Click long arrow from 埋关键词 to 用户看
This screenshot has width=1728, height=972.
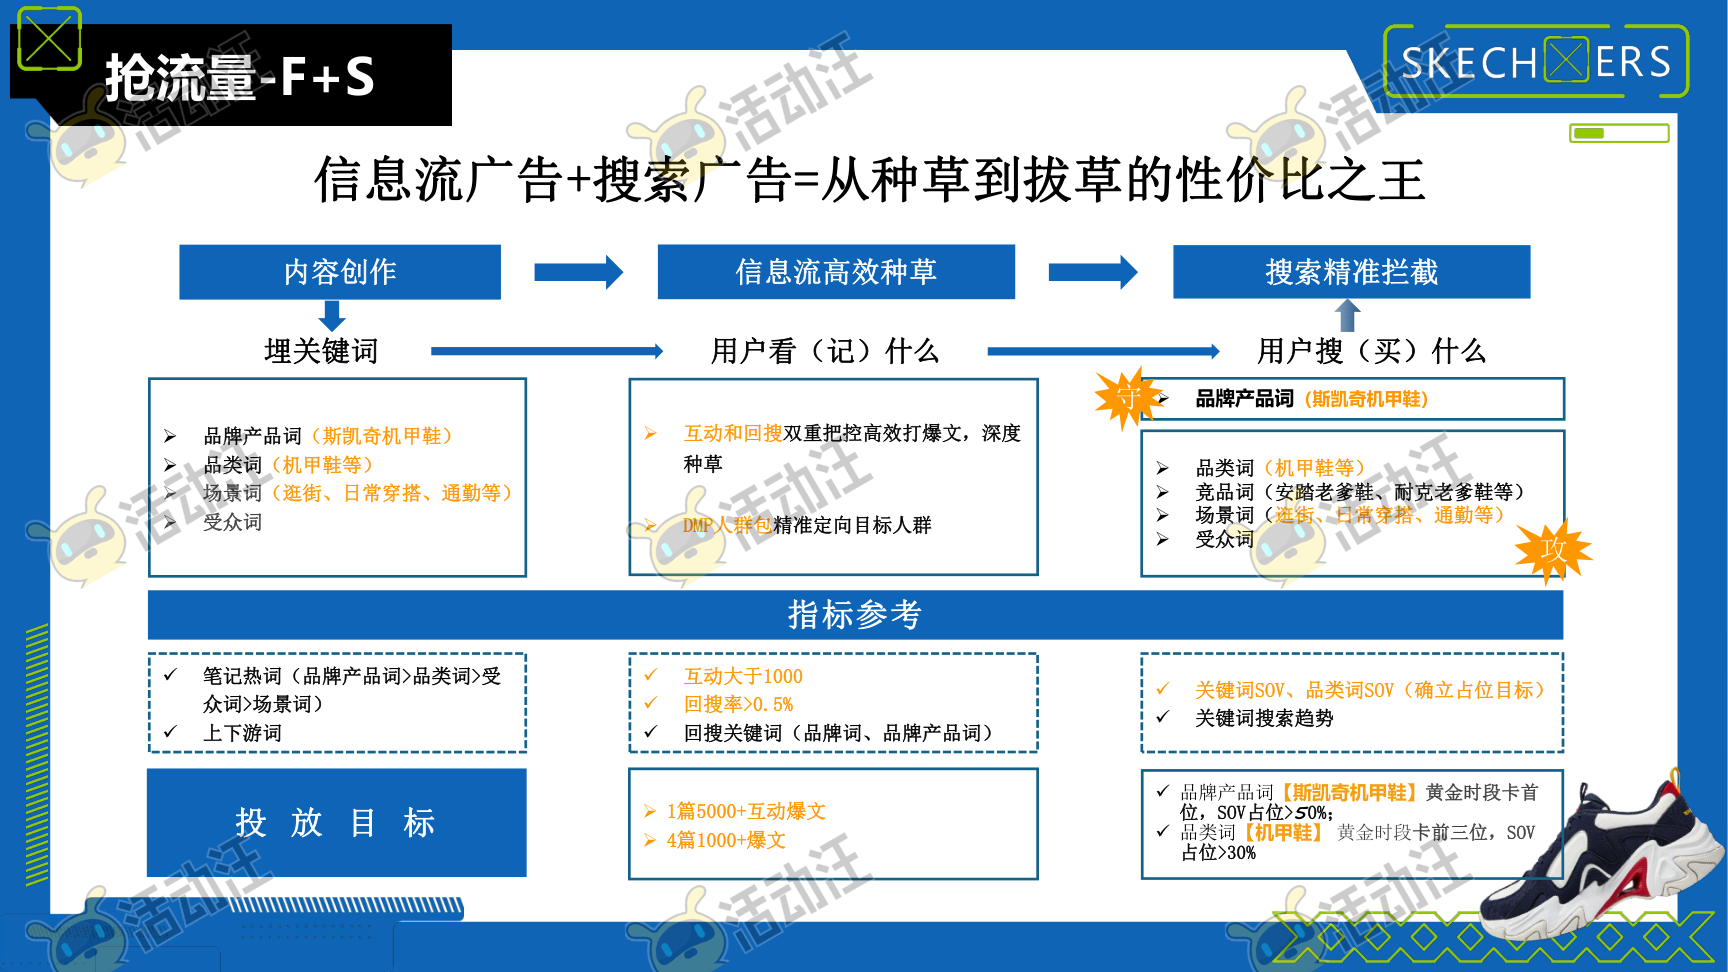coord(547,351)
